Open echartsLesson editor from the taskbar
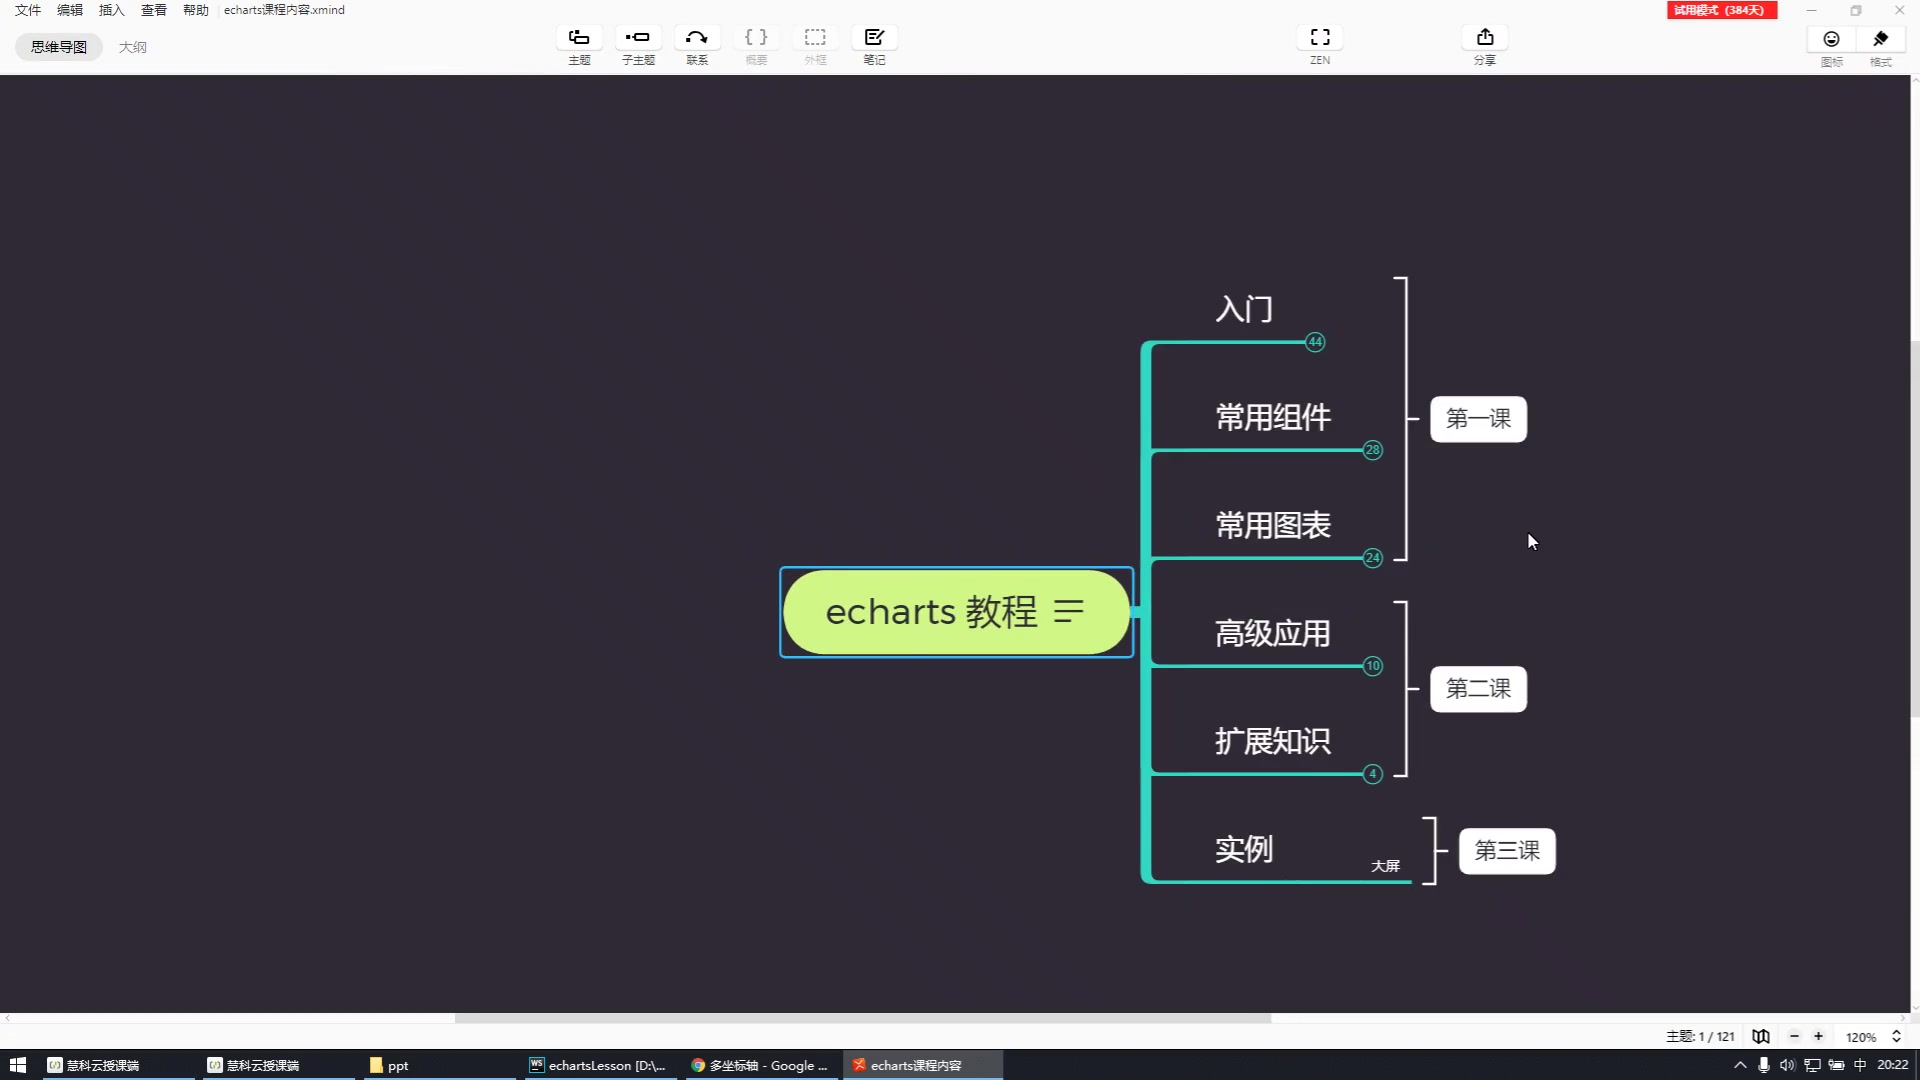Screen dimensions: 1920x1080 [x=598, y=1065]
